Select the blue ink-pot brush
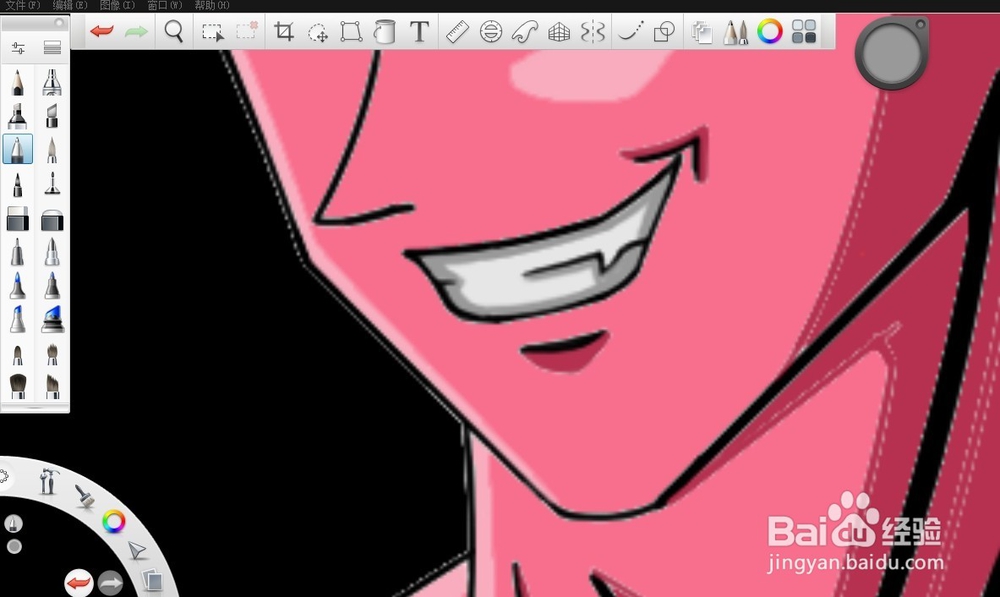 click(52, 318)
